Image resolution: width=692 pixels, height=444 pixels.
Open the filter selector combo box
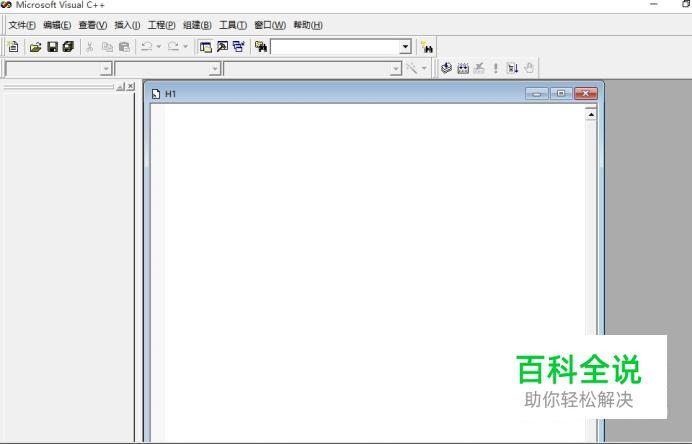pyautogui.click(x=168, y=69)
